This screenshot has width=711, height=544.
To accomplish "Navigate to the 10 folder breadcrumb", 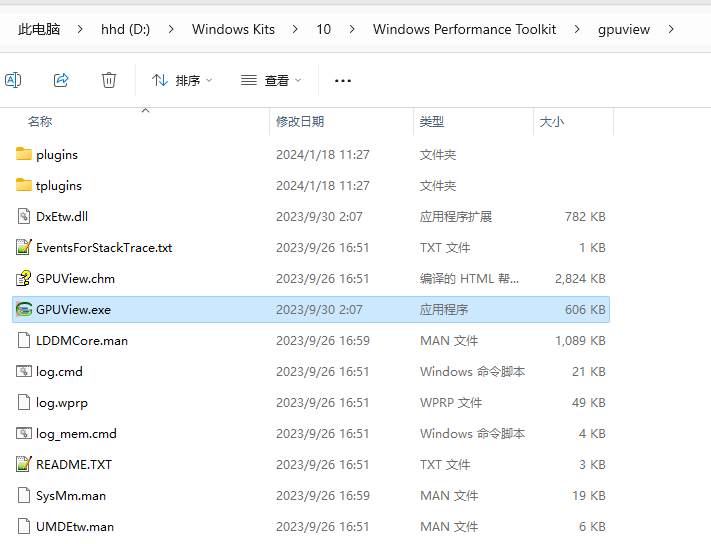I will pos(323,29).
